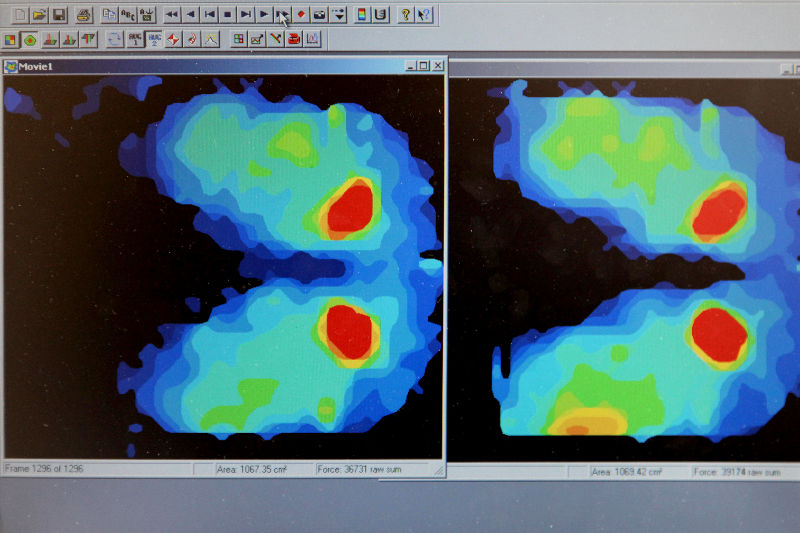Select 'Area: 1069.42 cm²' in the right window
The height and width of the screenshot is (533, 800).
627,472
